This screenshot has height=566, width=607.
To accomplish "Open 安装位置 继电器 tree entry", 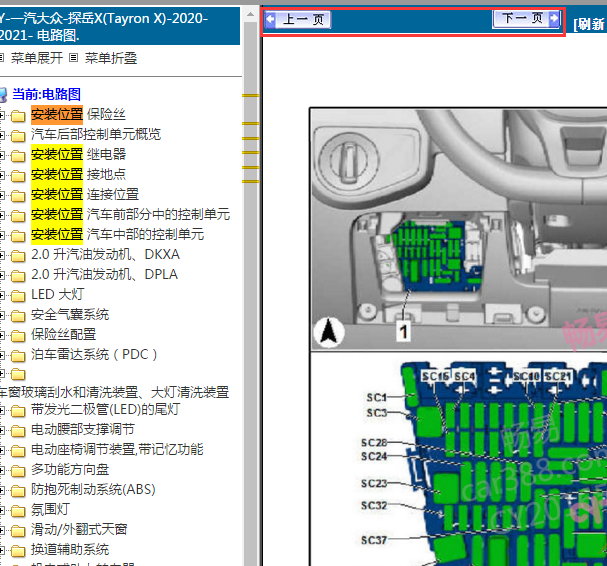I will point(78,154).
